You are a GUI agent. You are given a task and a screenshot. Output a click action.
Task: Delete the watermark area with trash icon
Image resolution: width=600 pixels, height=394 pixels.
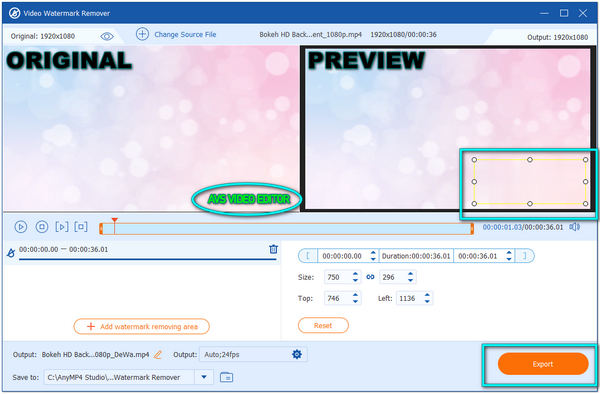coord(273,249)
